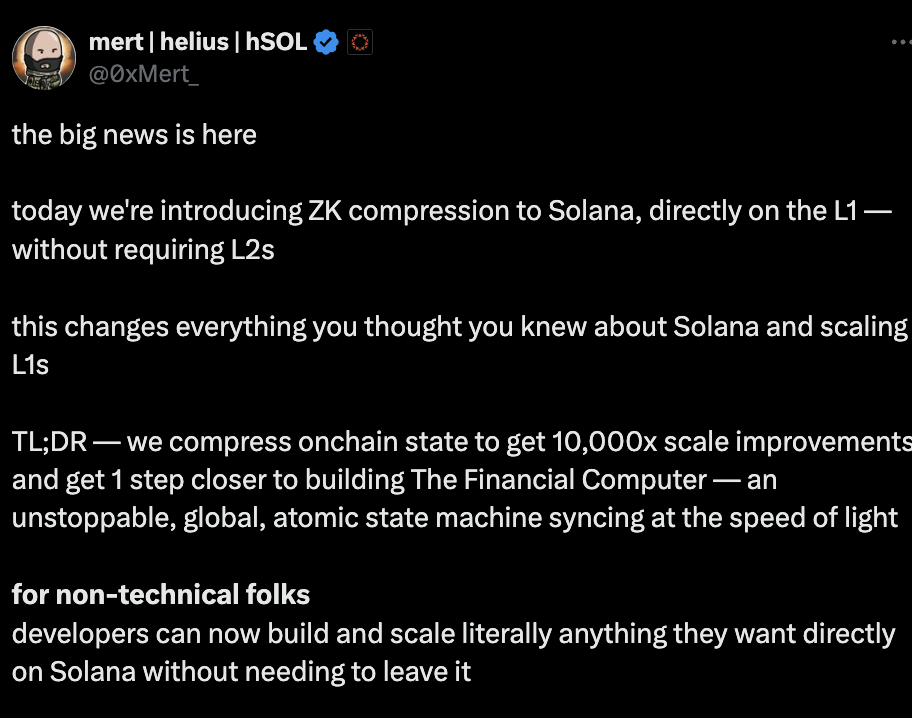Click the line "without requiring L2s"

143,249
